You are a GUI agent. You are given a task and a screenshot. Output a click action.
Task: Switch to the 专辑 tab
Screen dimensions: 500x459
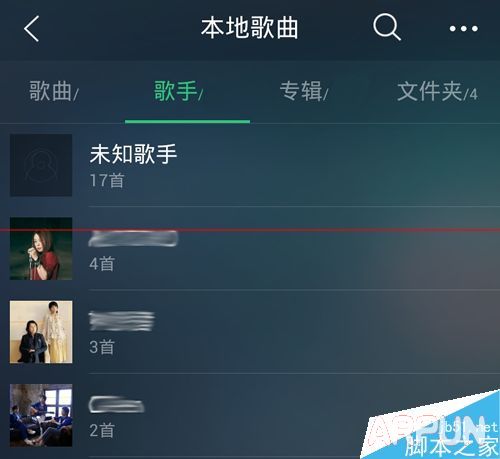304,91
